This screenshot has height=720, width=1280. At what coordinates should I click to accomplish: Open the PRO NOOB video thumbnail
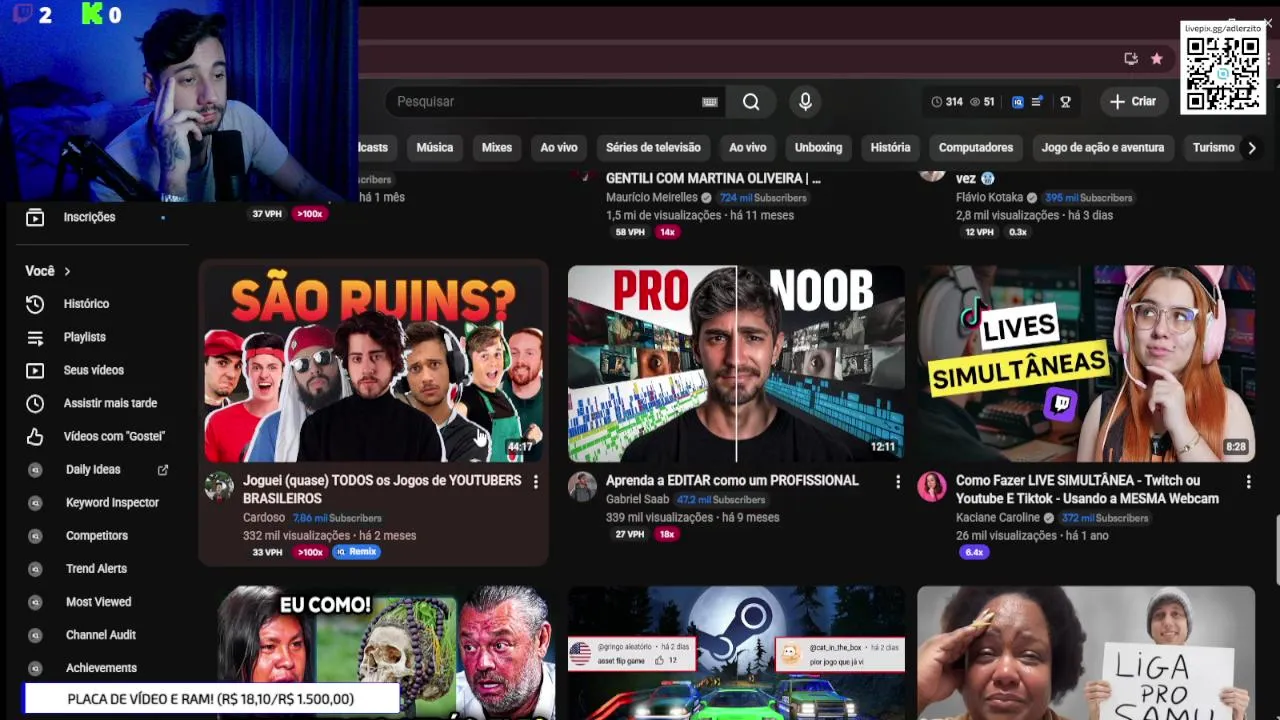736,363
